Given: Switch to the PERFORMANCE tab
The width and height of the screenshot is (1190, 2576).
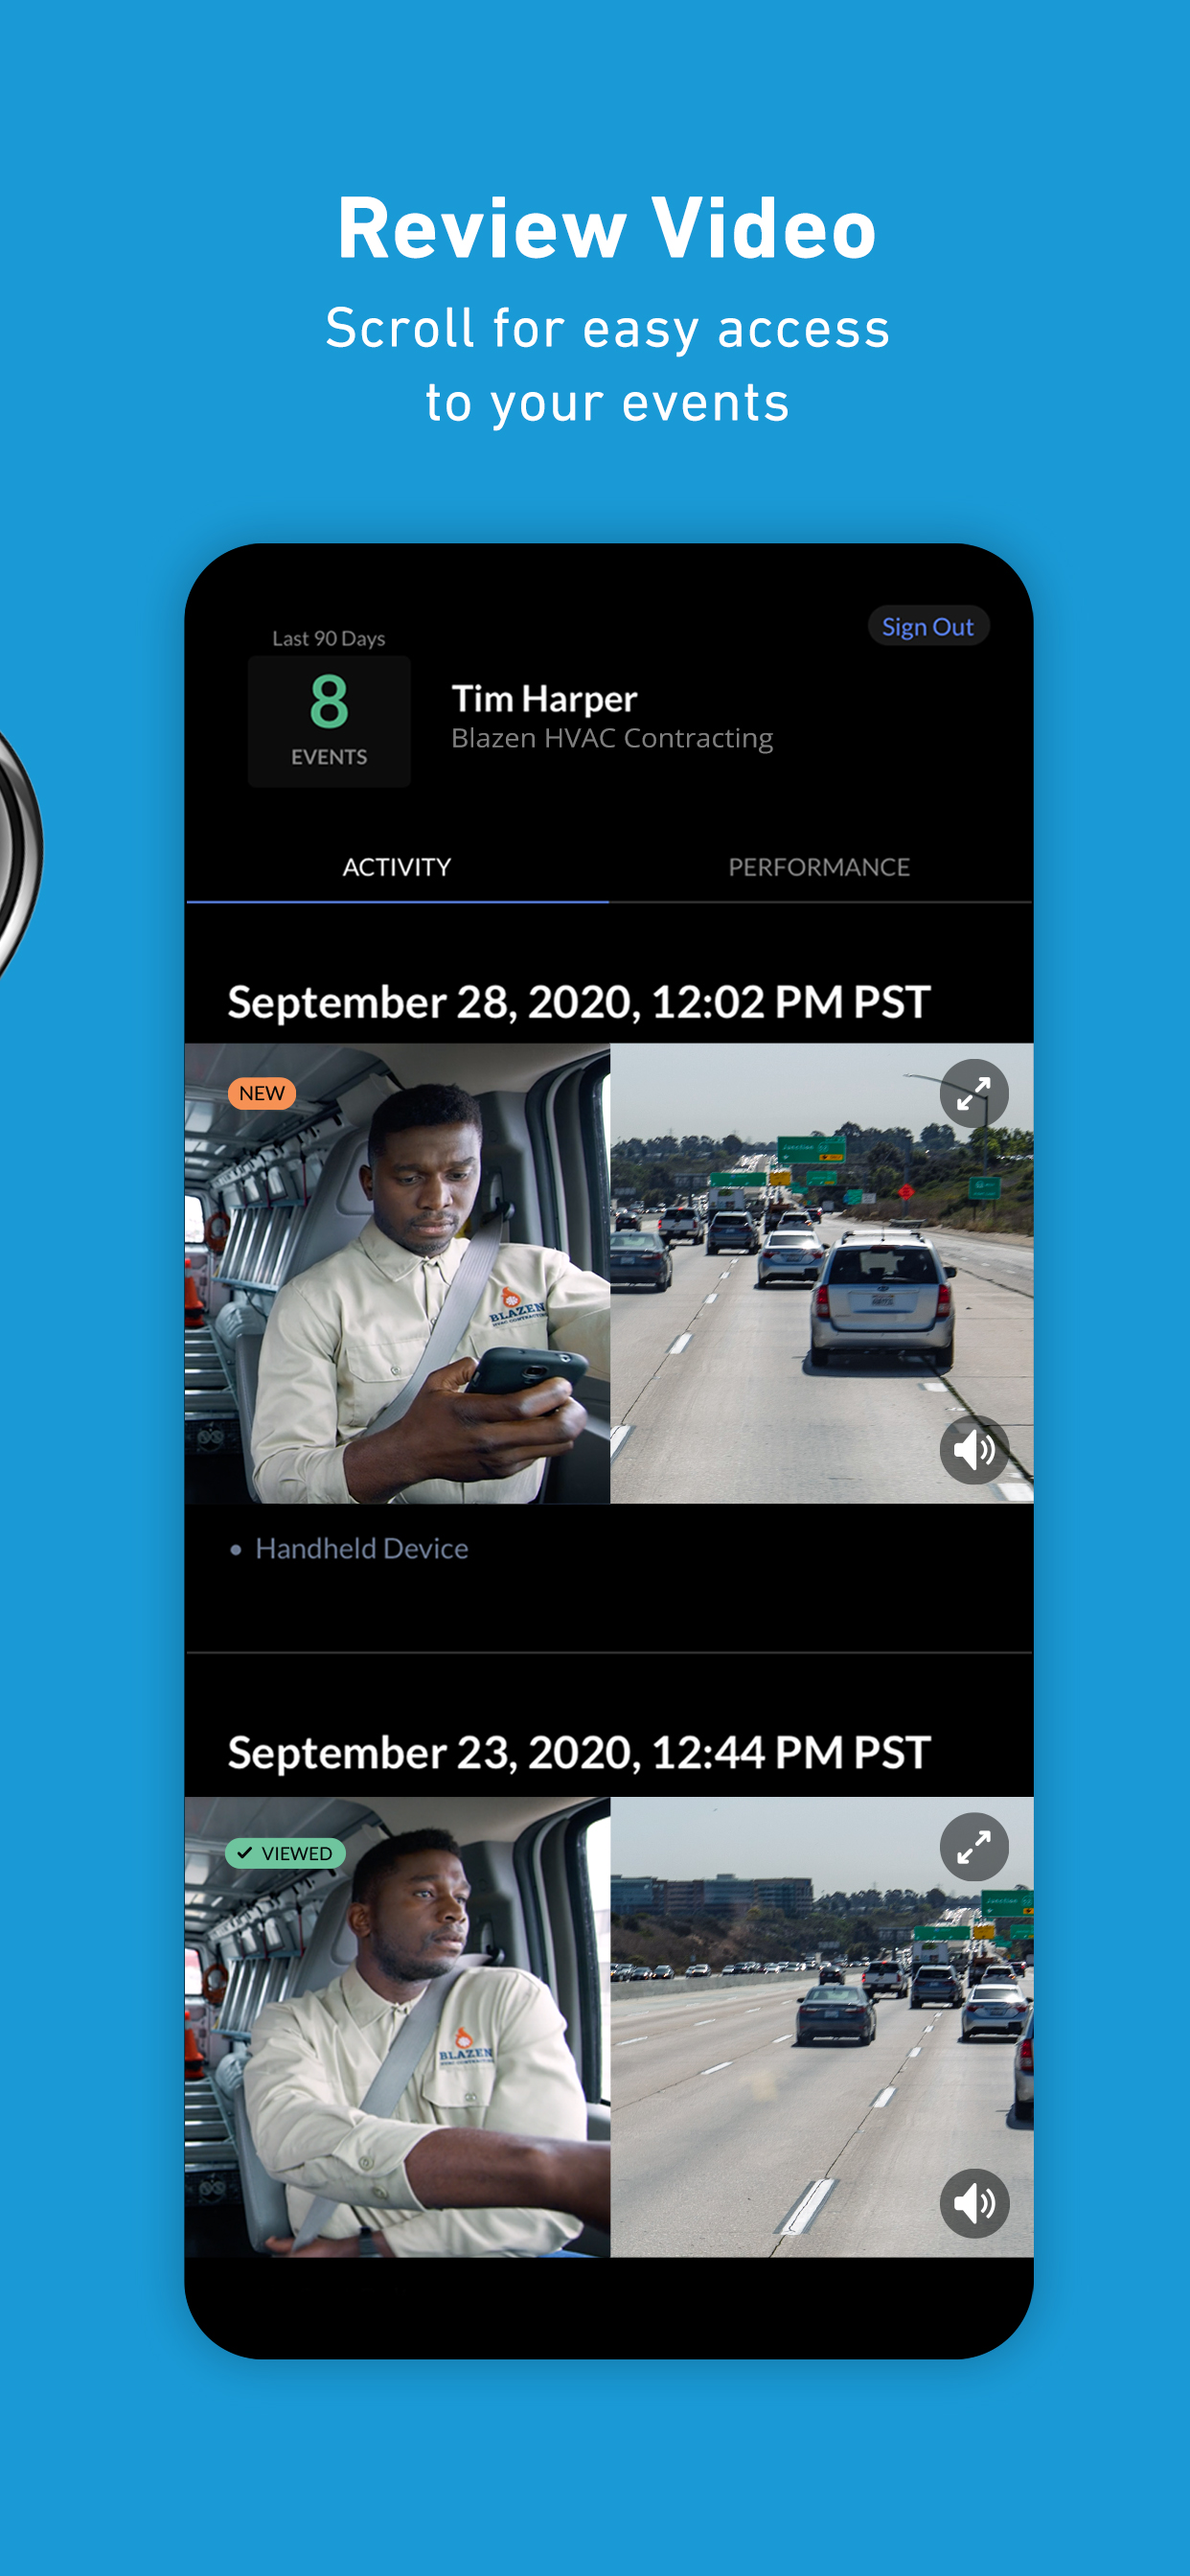Looking at the screenshot, I should click(x=819, y=867).
